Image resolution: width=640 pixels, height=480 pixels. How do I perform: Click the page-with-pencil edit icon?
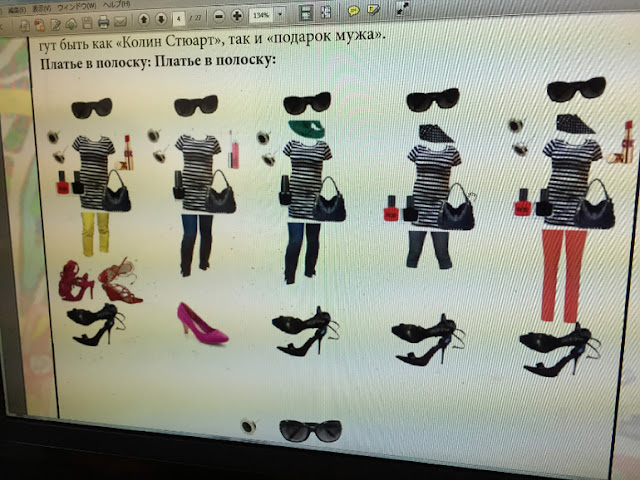click(55, 24)
